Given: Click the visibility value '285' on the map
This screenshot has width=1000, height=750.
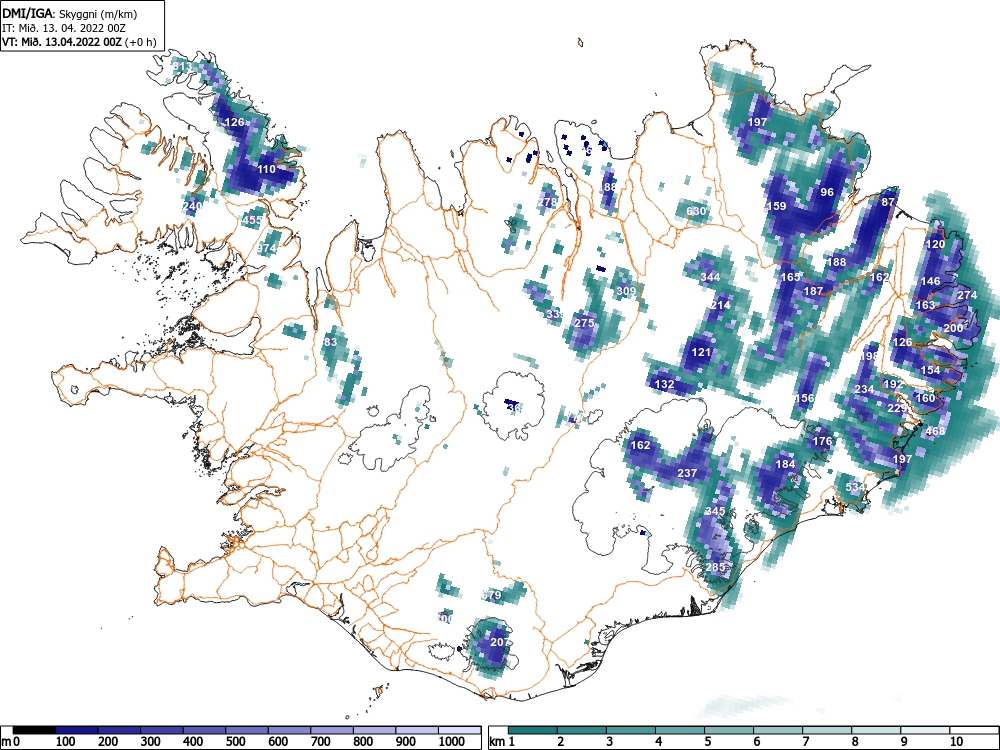Looking at the screenshot, I should (x=715, y=567).
